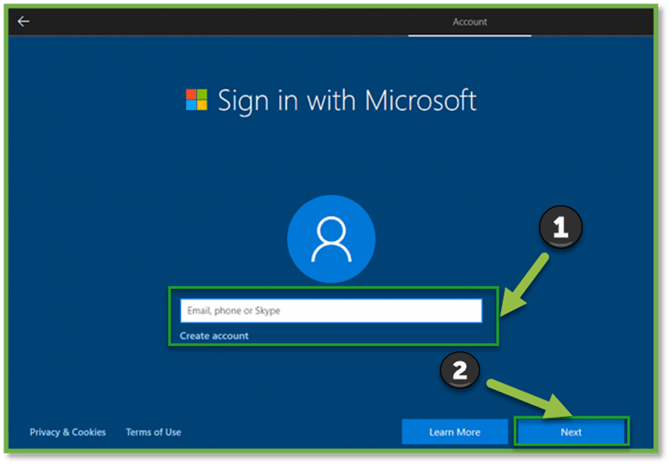Click the number 2 callout badge
Image resolution: width=670 pixels, height=465 pixels.
[x=460, y=371]
